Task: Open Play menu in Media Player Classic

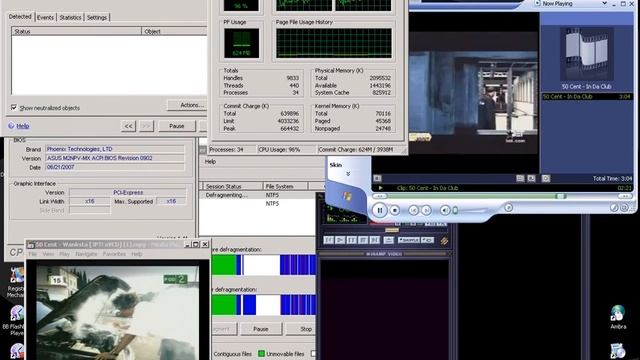Action: [64, 254]
